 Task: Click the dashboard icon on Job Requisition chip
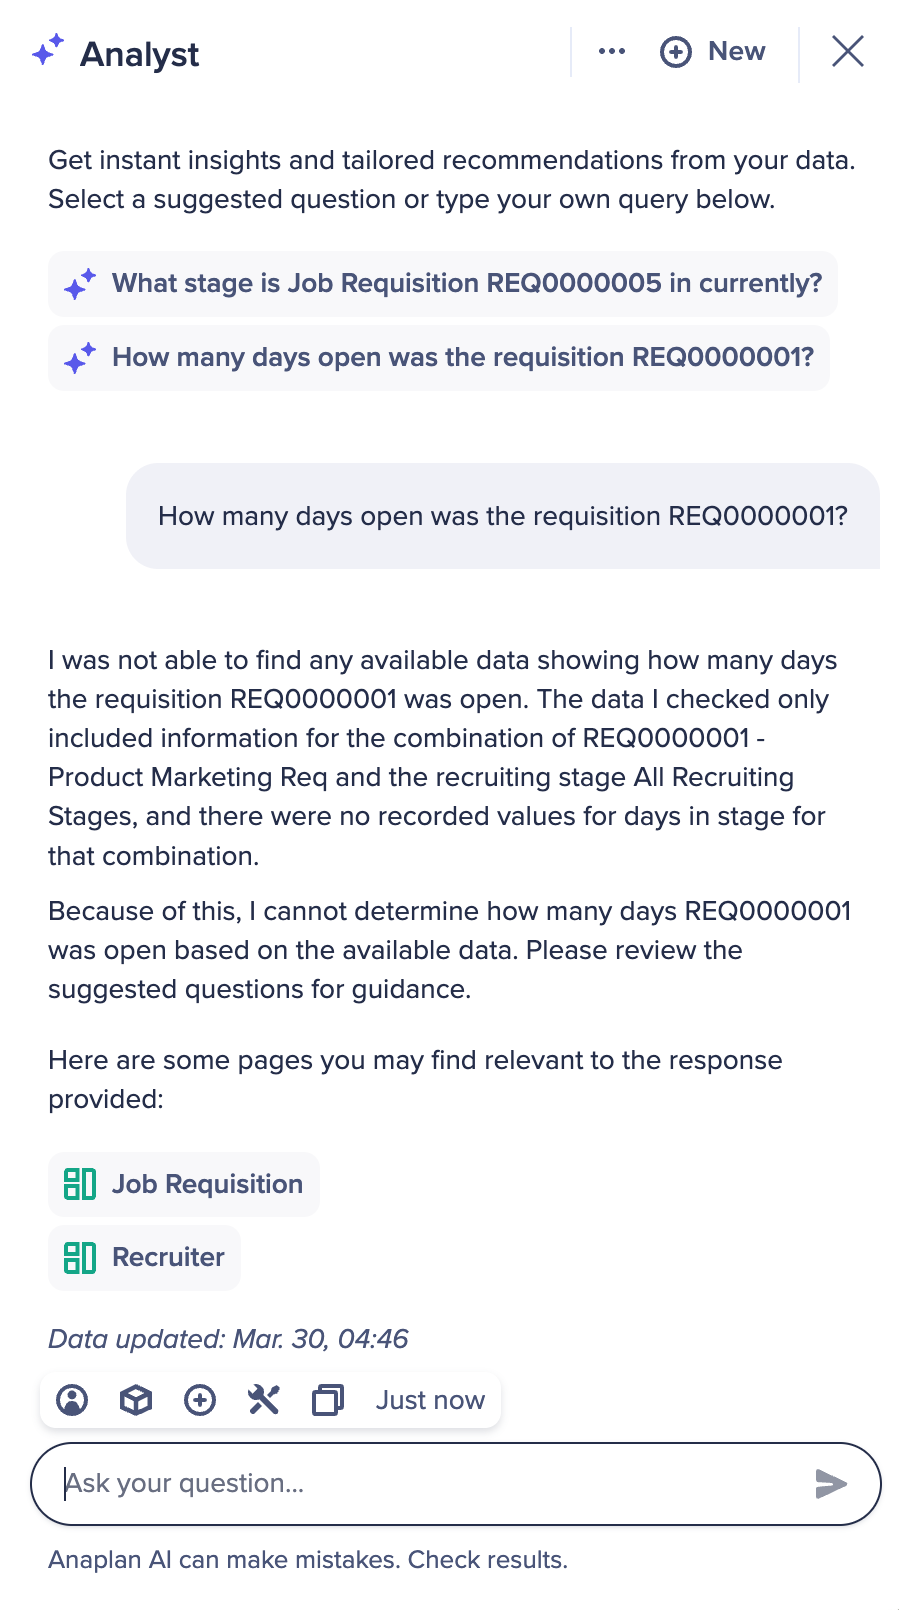click(x=80, y=1185)
